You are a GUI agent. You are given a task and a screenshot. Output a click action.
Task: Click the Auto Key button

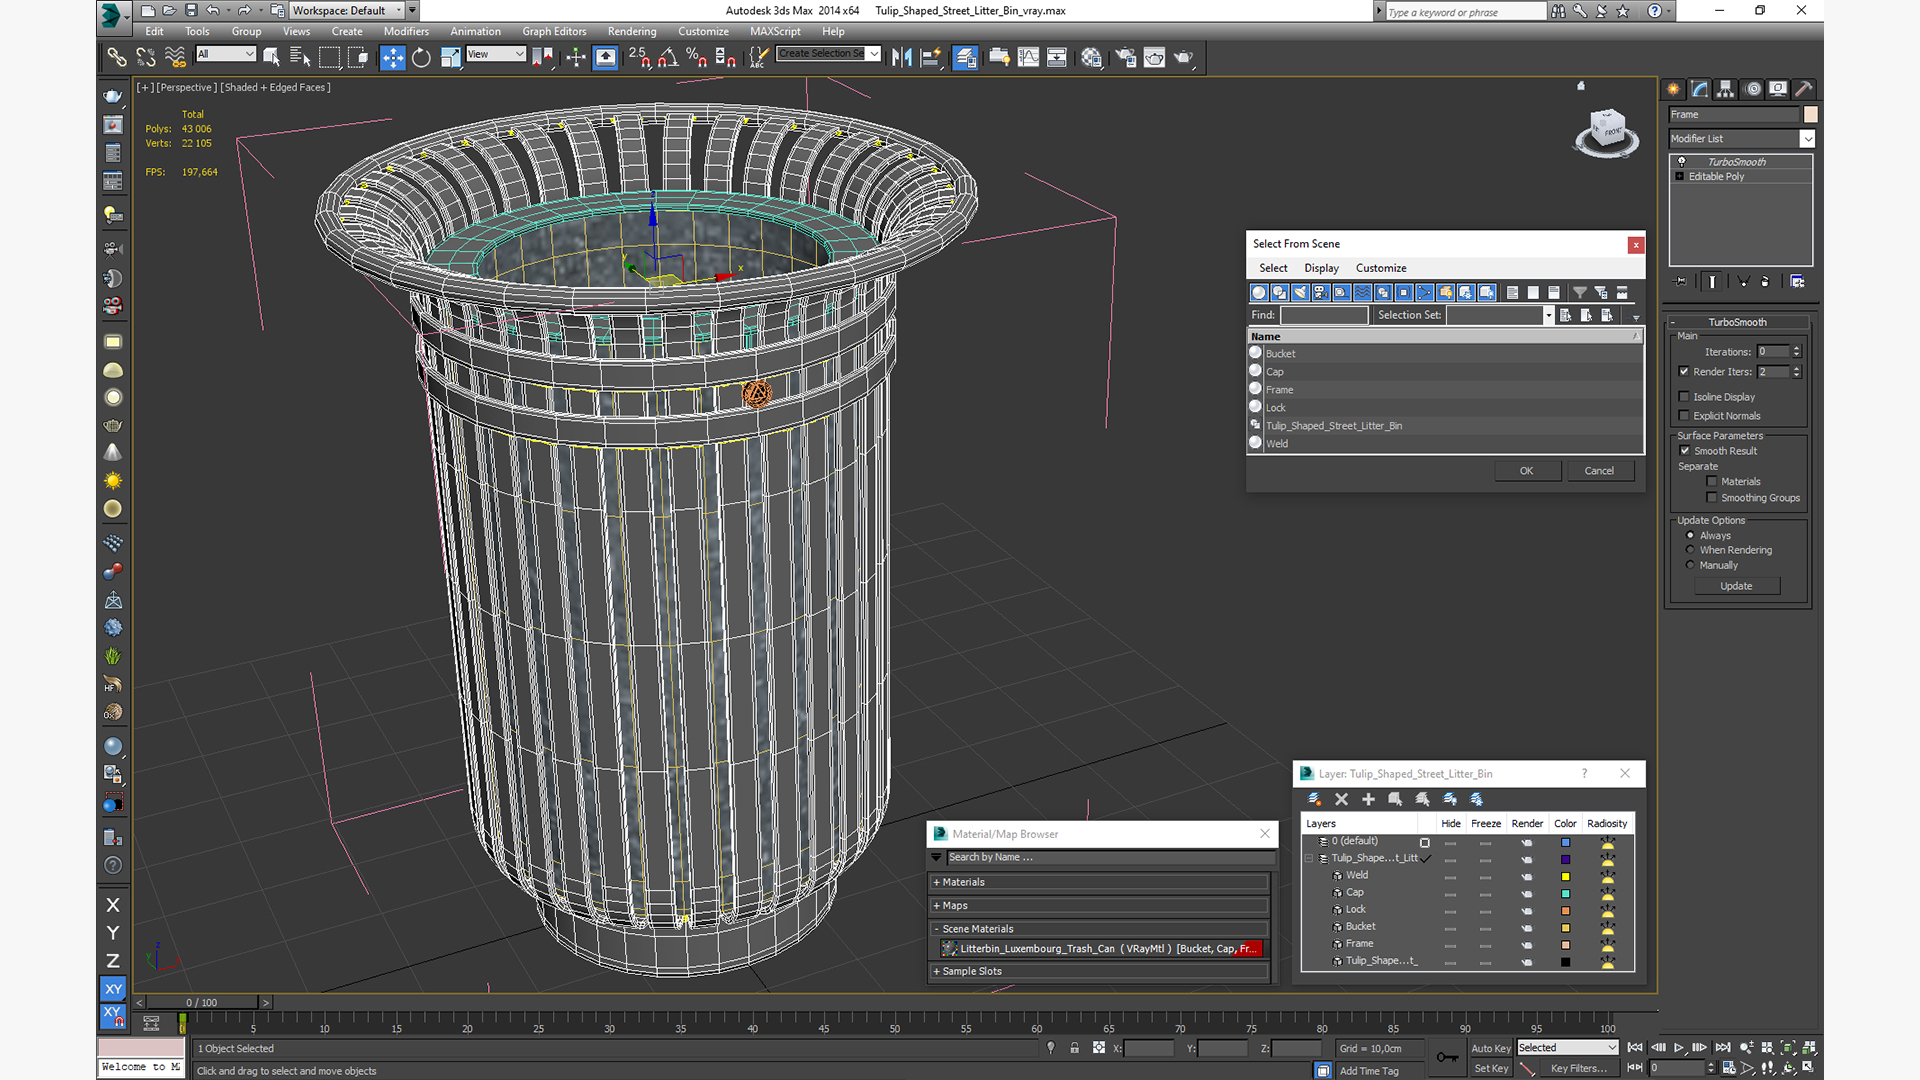tap(1491, 1048)
